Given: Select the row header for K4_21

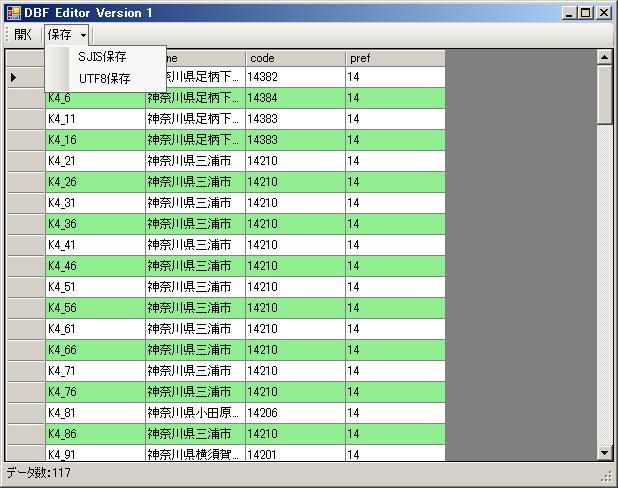Looking at the screenshot, I should click(x=25, y=161).
